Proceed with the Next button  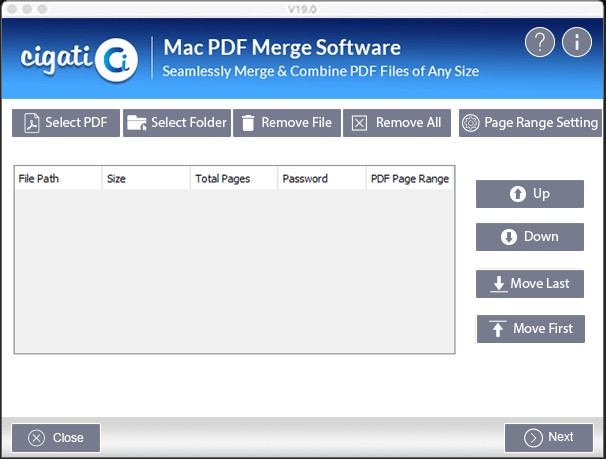[549, 438]
